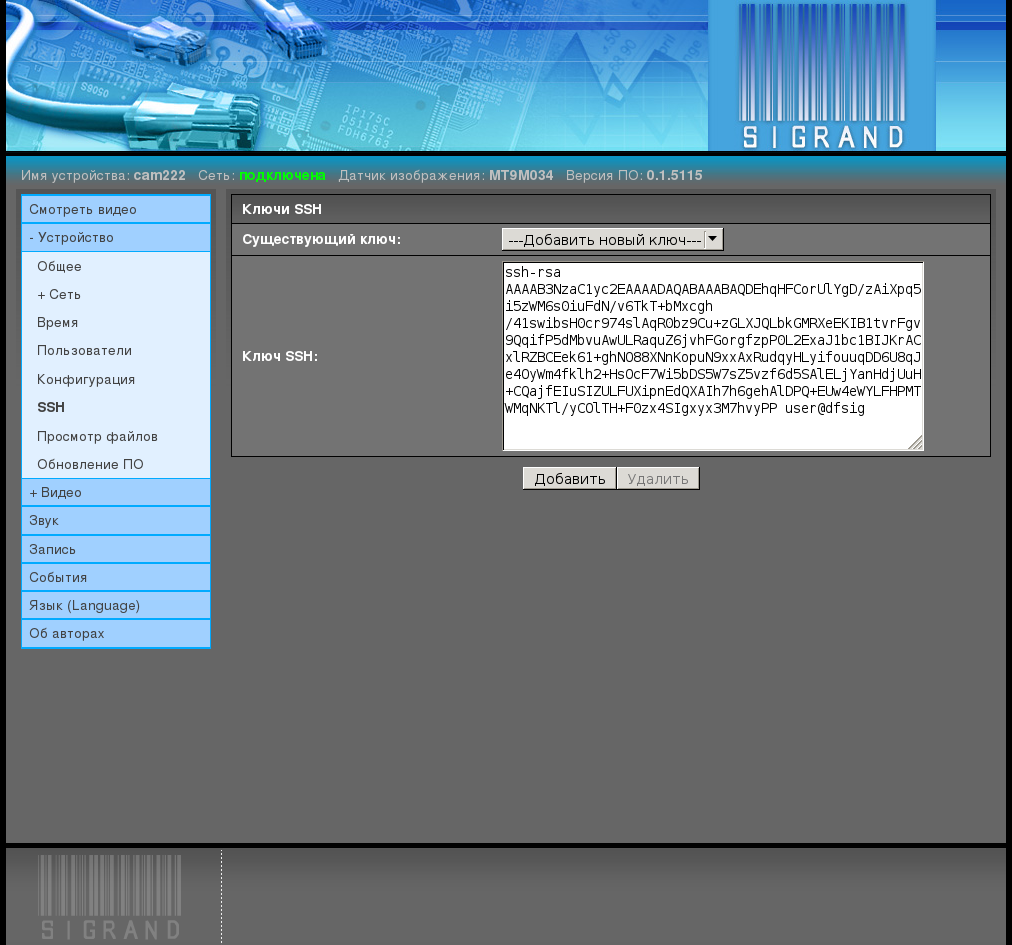
Task: Click the text area resize handle
Action: click(916, 443)
